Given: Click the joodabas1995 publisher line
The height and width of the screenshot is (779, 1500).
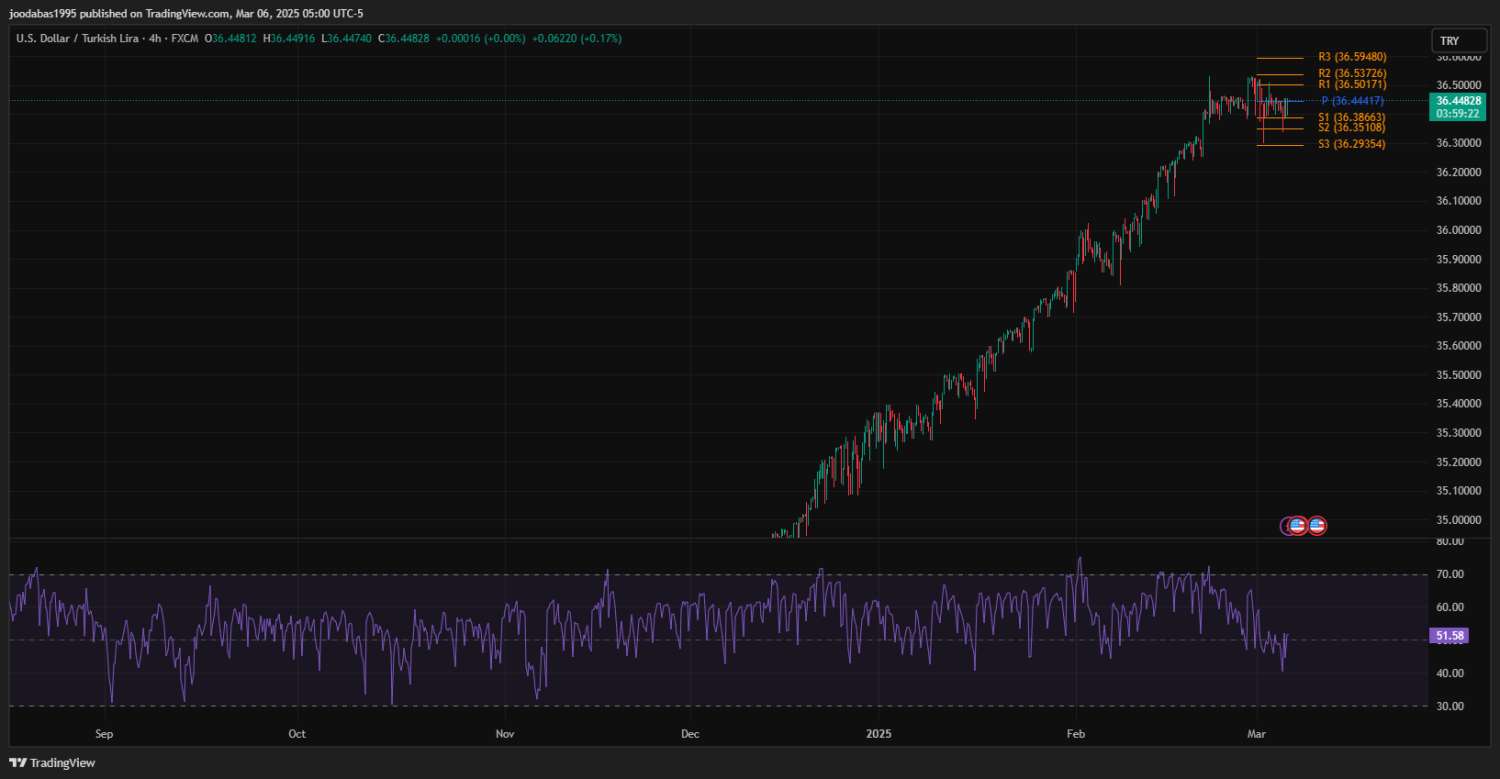Looking at the screenshot, I should [x=187, y=13].
